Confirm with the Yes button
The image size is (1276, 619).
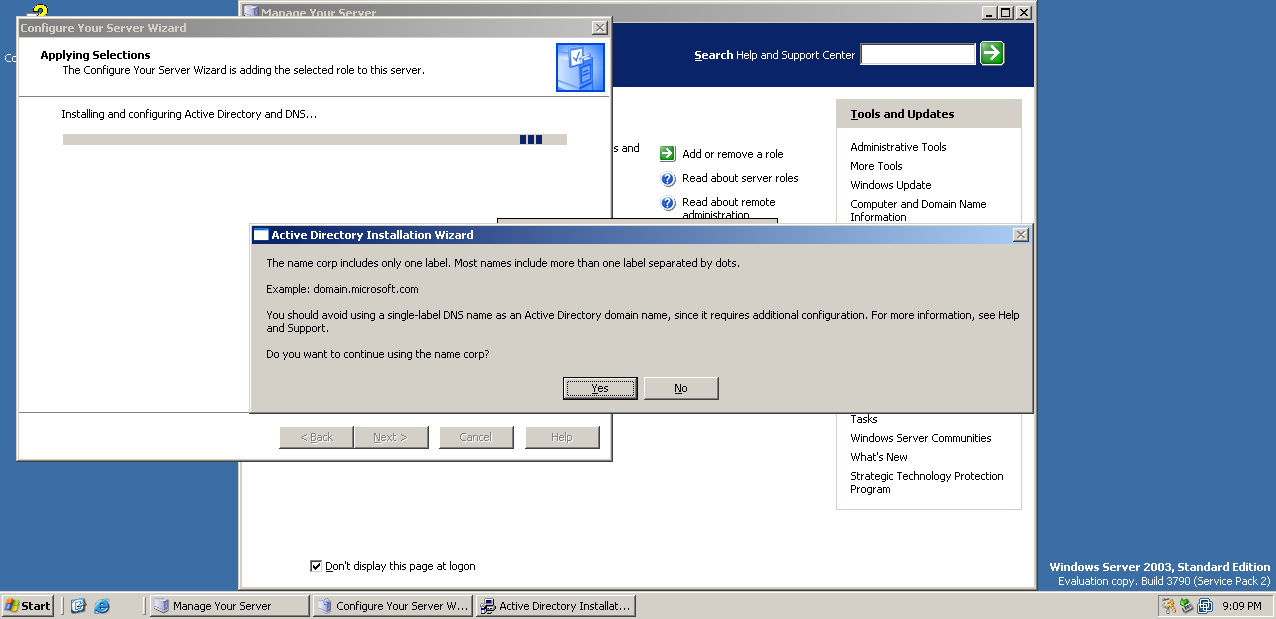[600, 388]
